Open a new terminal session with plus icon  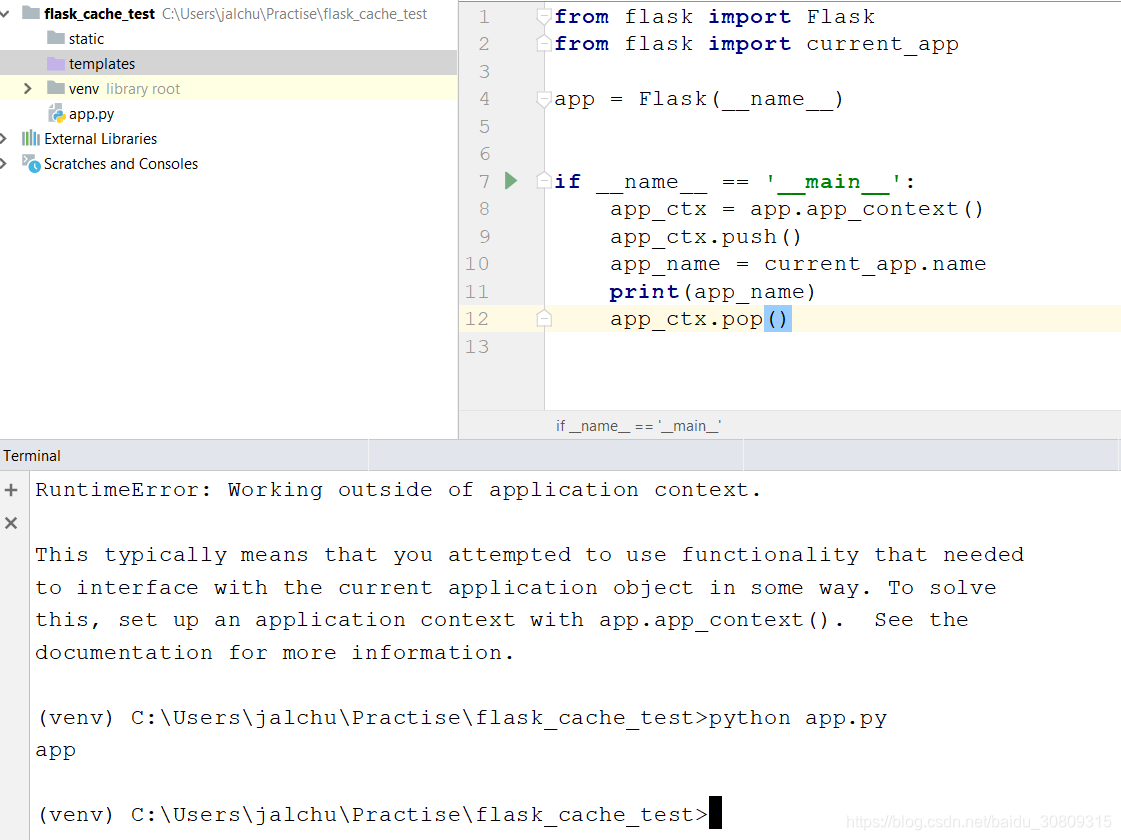(10, 490)
